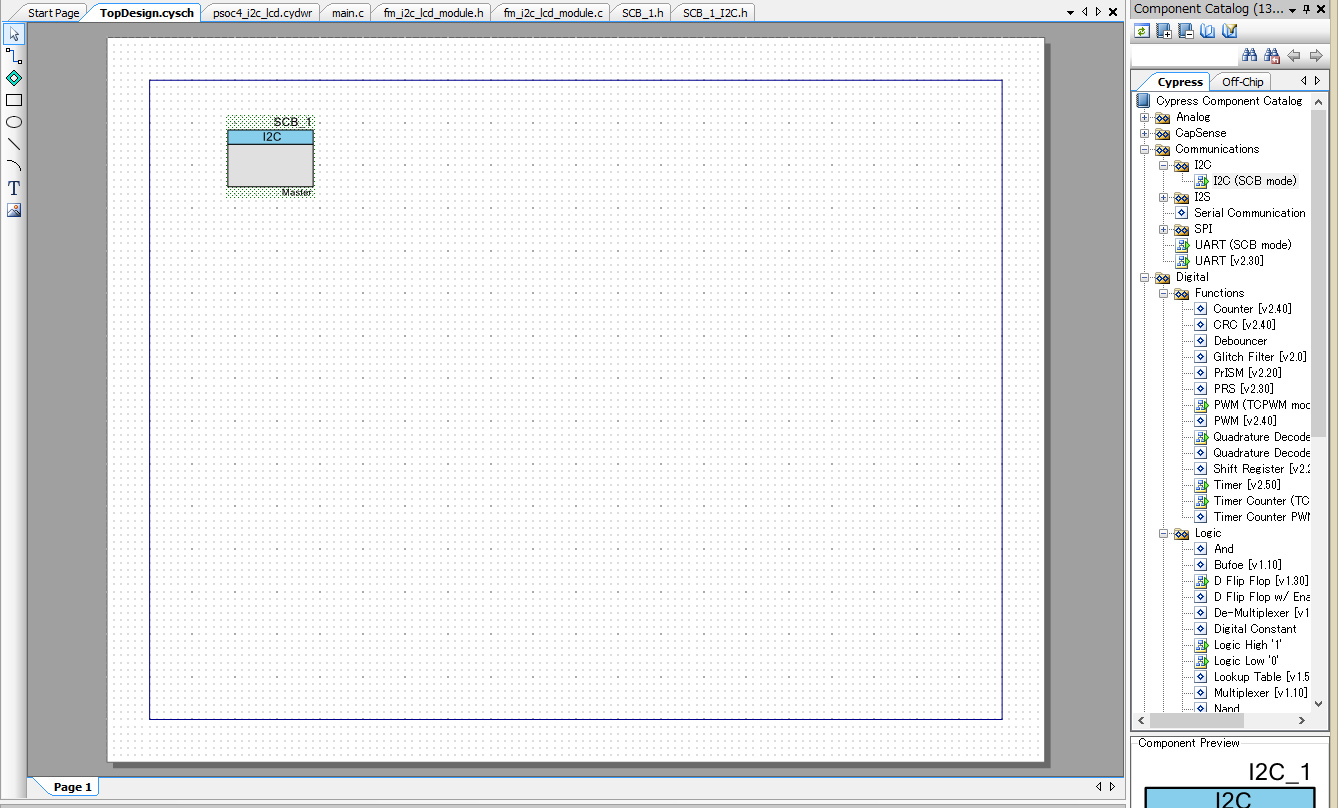The height and width of the screenshot is (808, 1338).
Task: Select Serial Communication component
Action: (x=1249, y=213)
